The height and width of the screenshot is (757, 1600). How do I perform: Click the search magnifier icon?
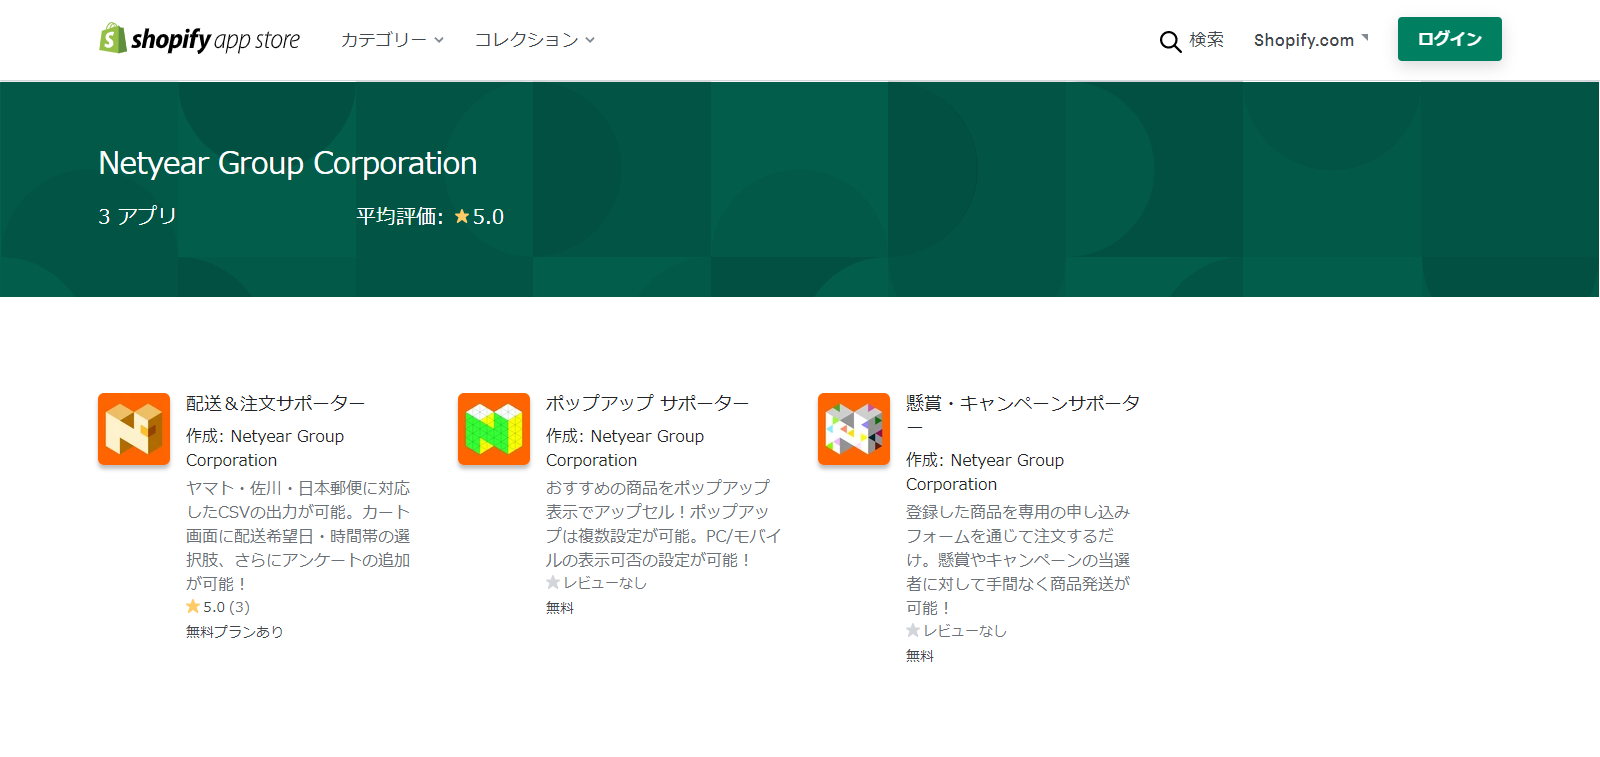1170,41
